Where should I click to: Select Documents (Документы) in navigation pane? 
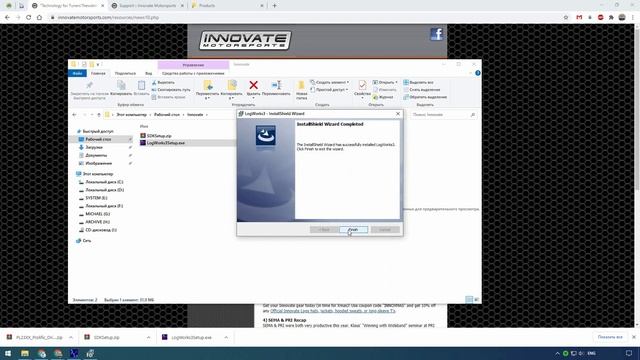tap(96, 156)
